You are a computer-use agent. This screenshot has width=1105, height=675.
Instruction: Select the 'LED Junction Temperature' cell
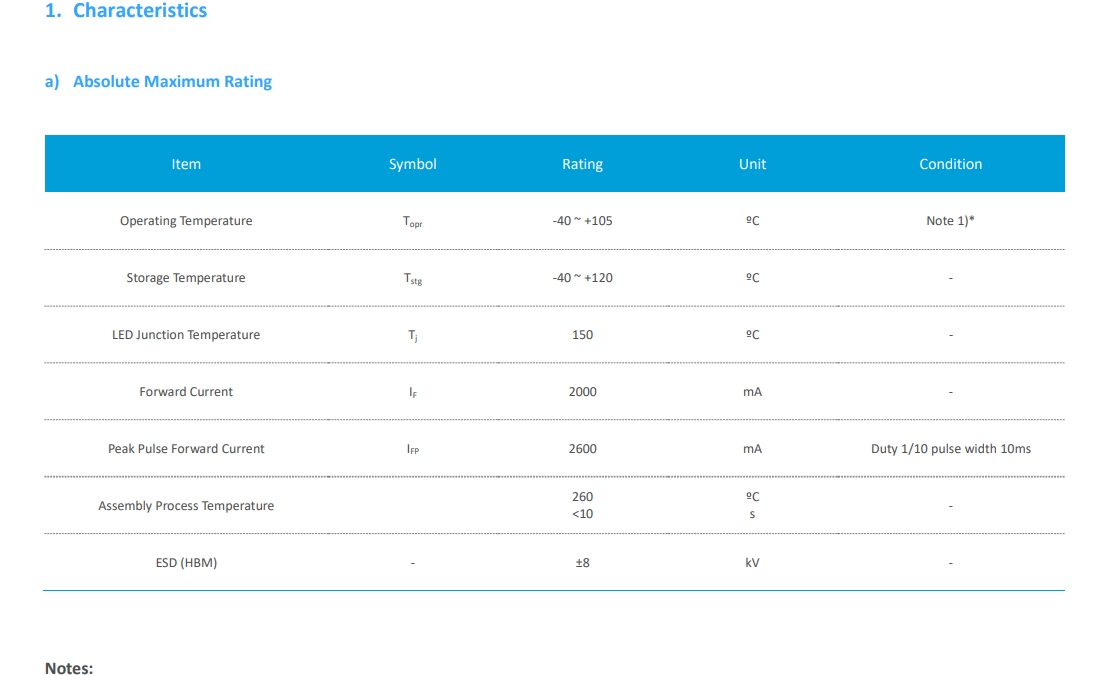pyautogui.click(x=186, y=335)
